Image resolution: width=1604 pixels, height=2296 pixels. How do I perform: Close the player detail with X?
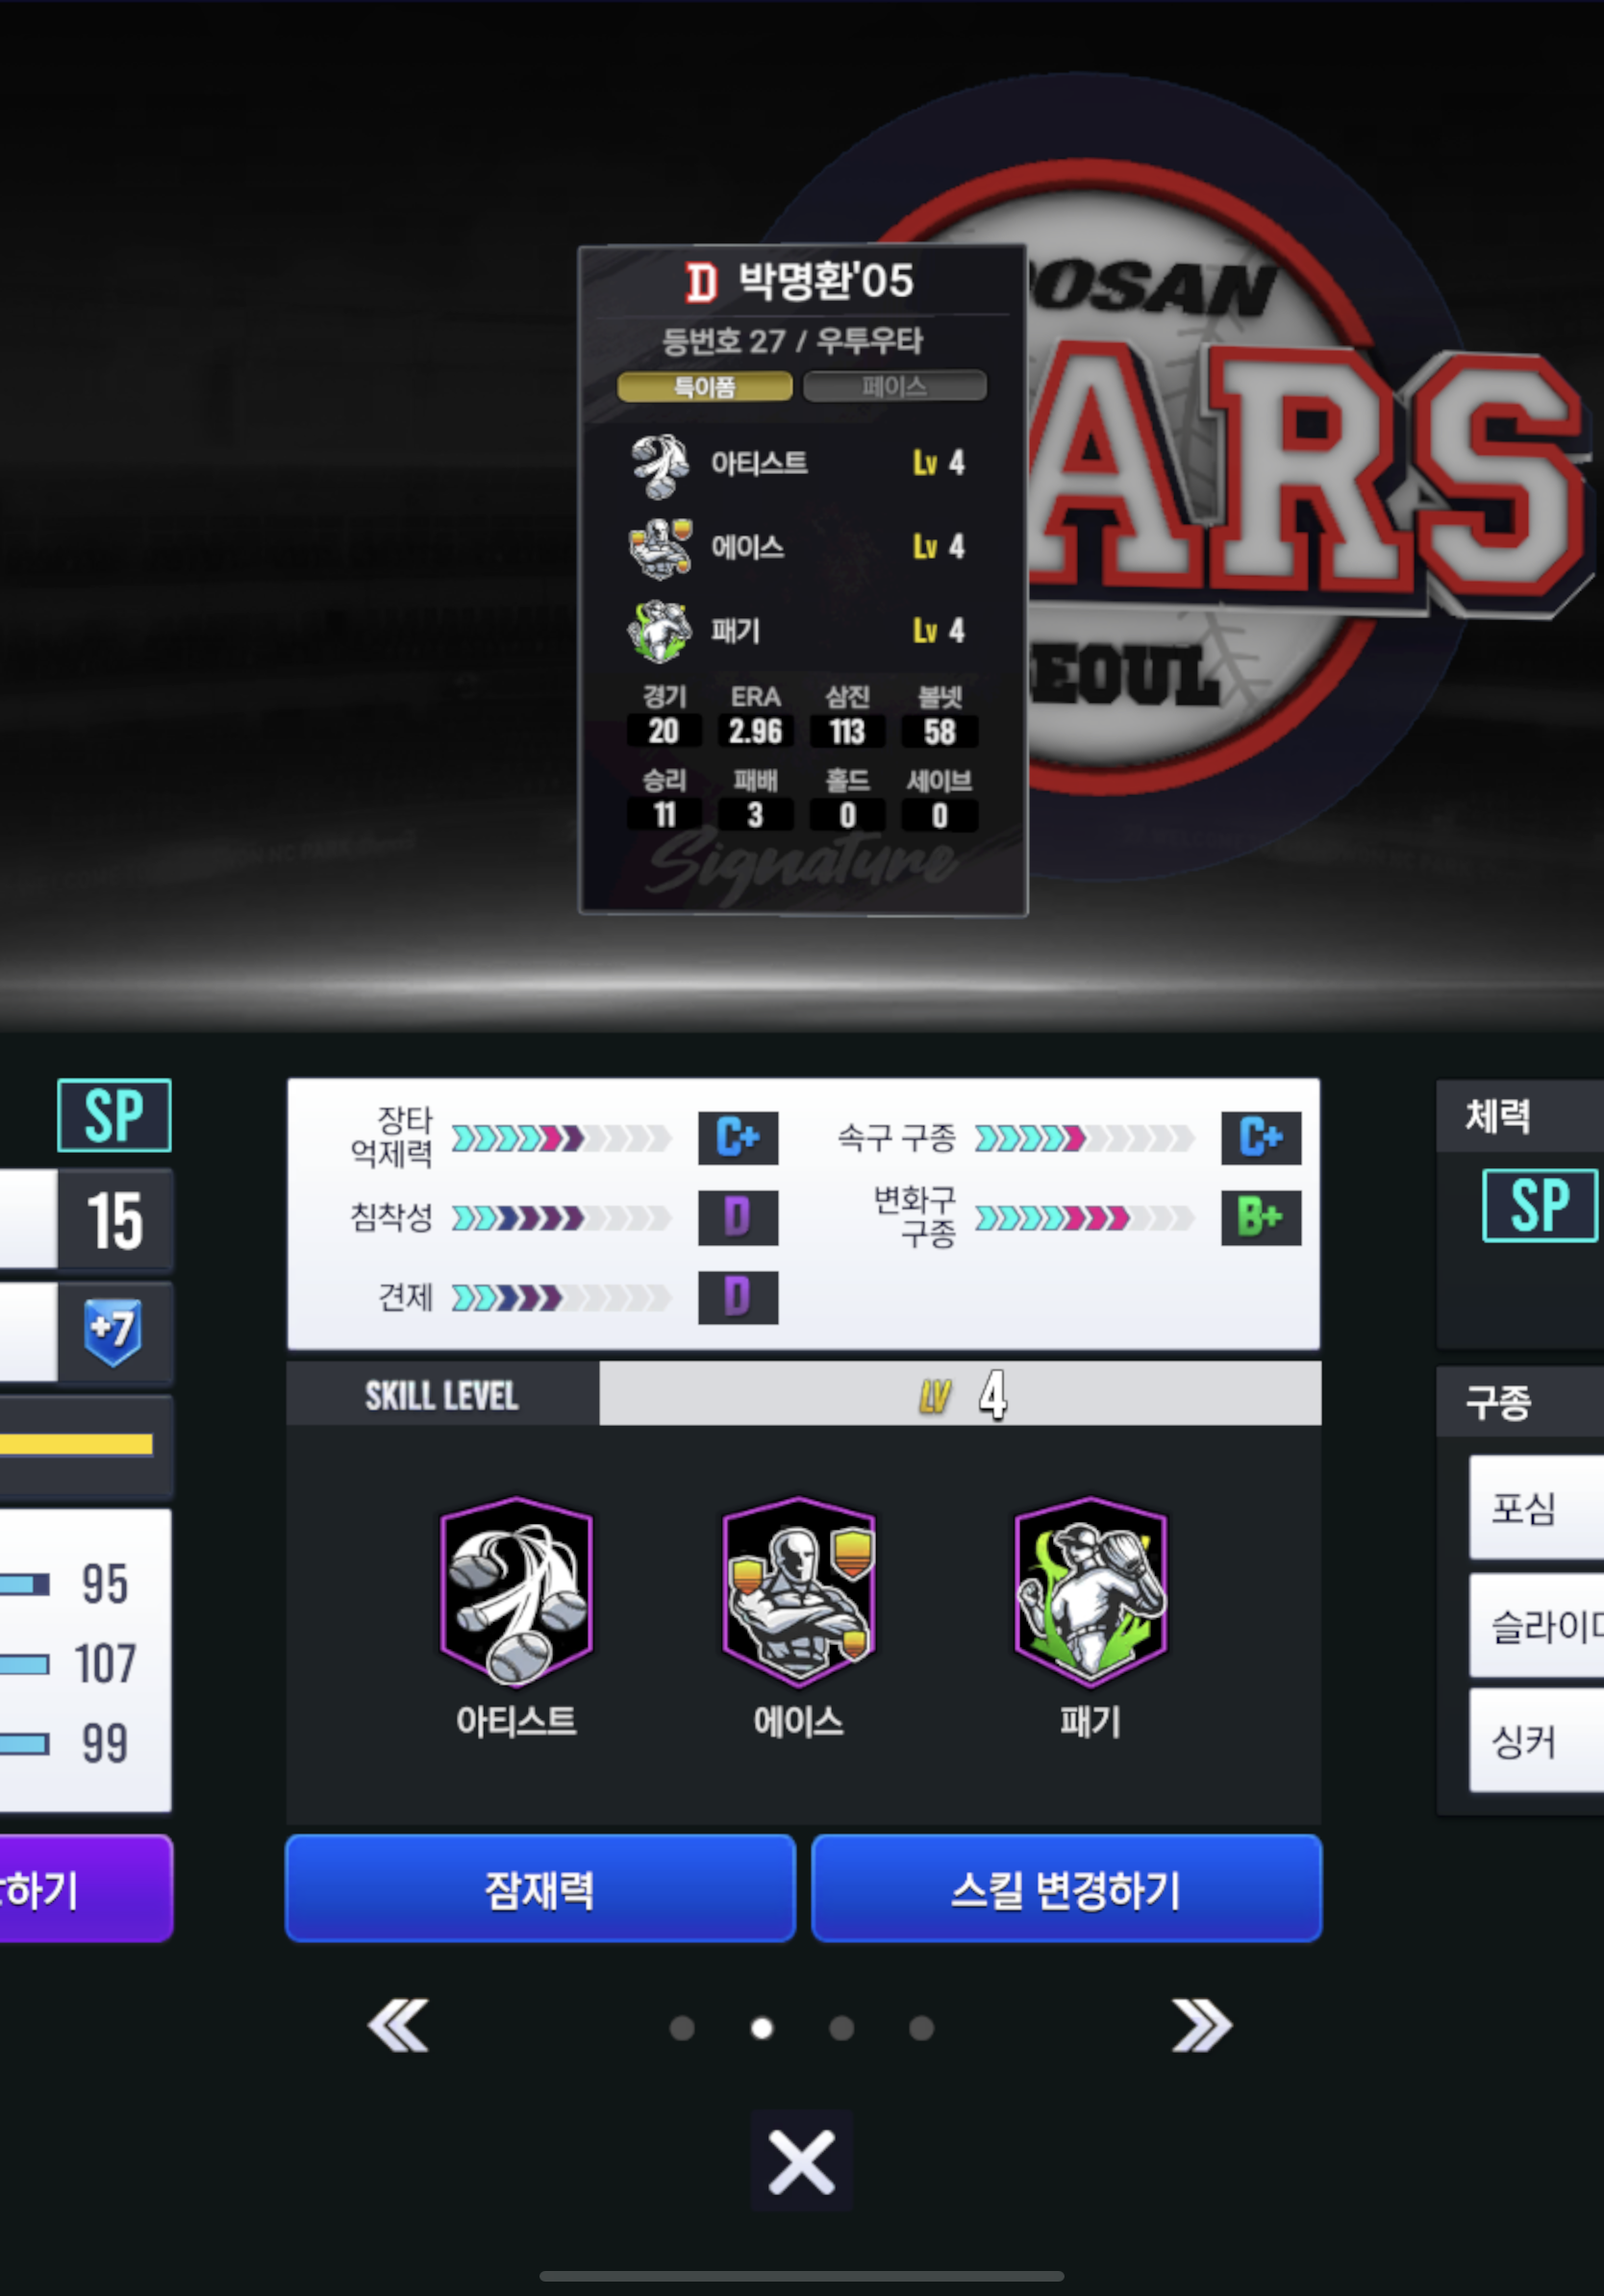[801, 2161]
